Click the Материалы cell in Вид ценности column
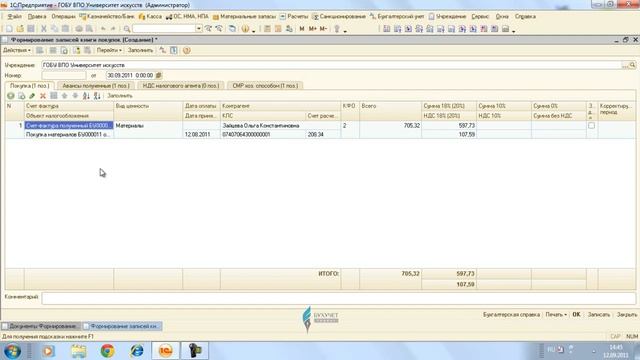The width and height of the screenshot is (640, 360). coord(148,126)
